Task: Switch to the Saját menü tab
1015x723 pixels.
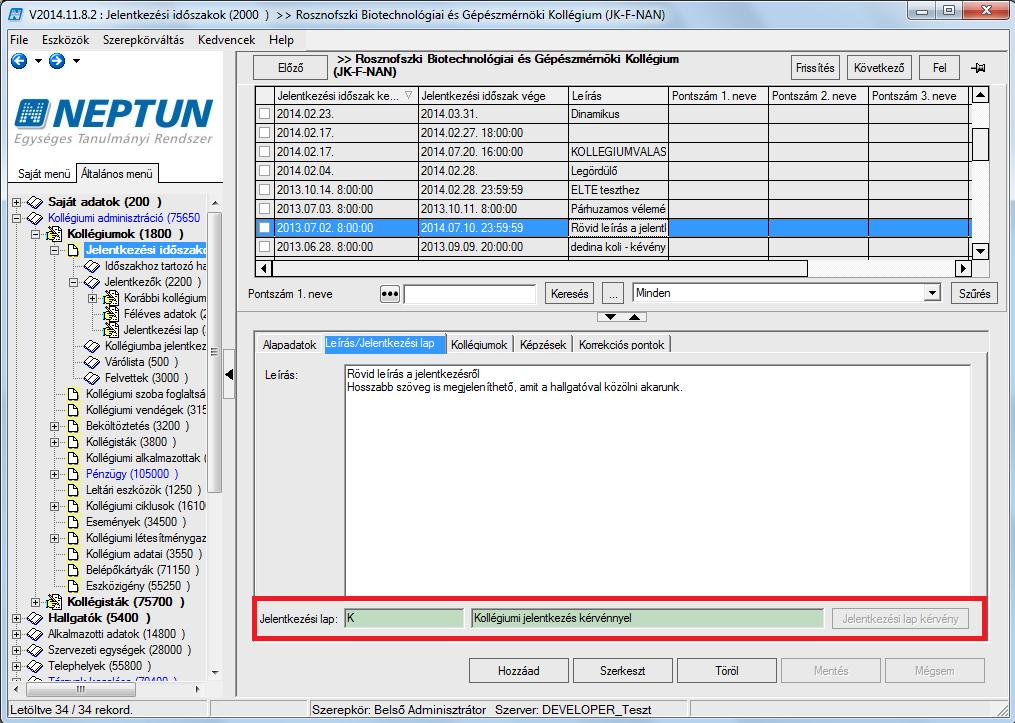Action: tap(43, 173)
